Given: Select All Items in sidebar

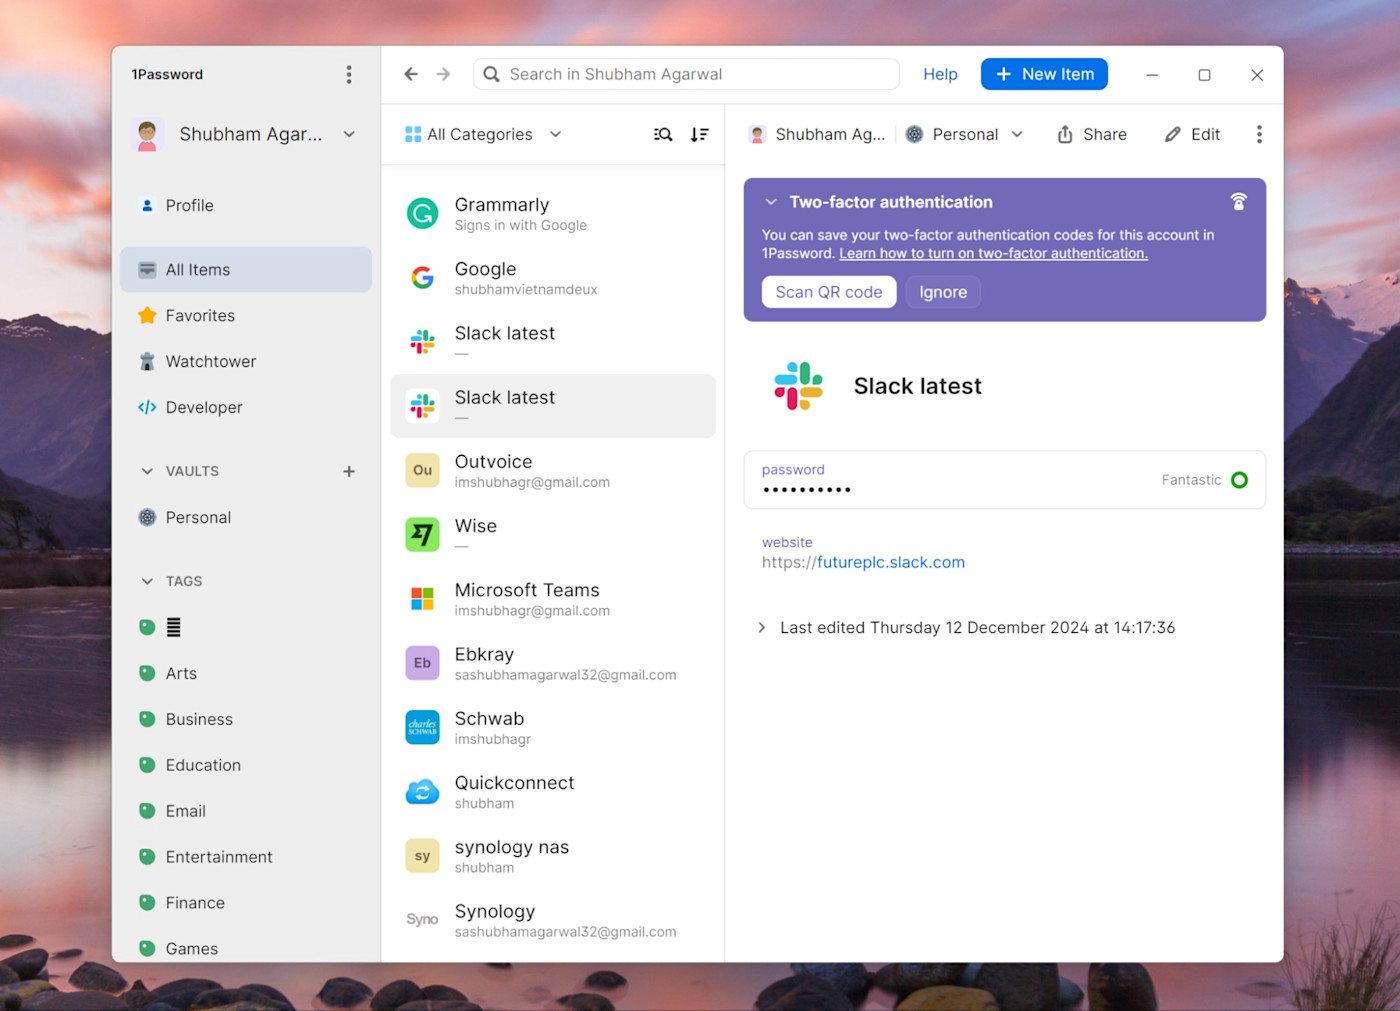Looking at the screenshot, I should pos(246,269).
